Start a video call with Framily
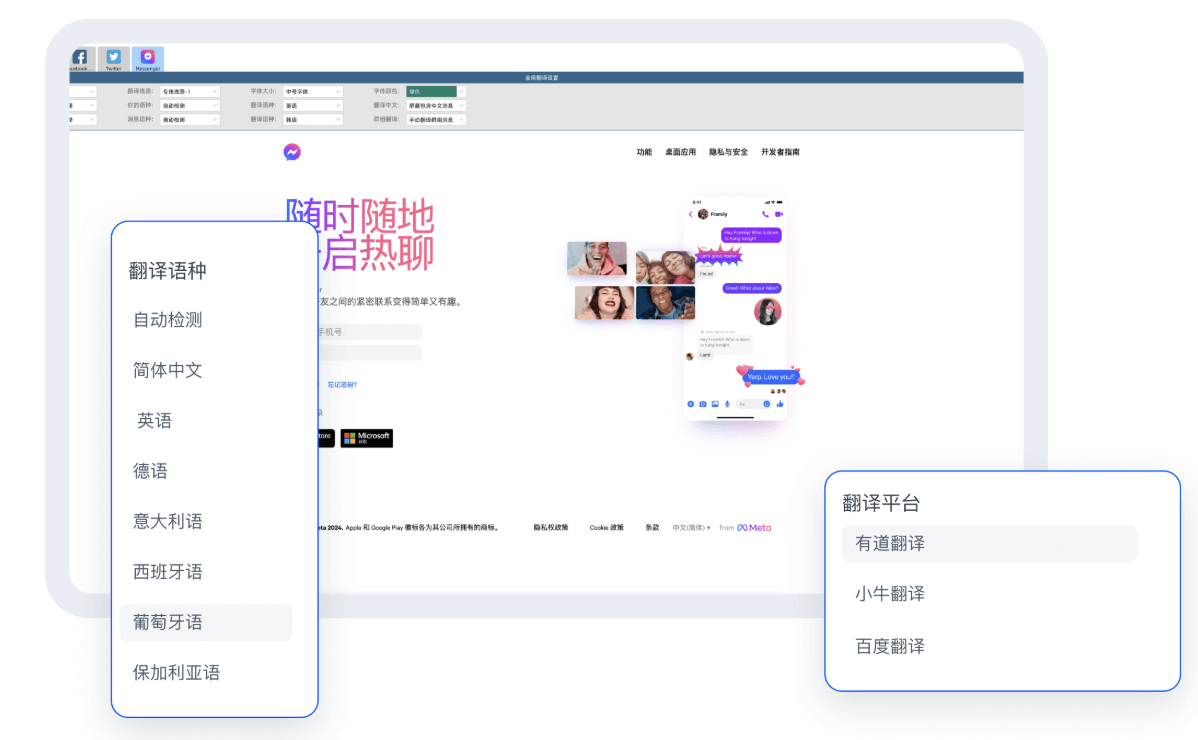 coord(779,213)
